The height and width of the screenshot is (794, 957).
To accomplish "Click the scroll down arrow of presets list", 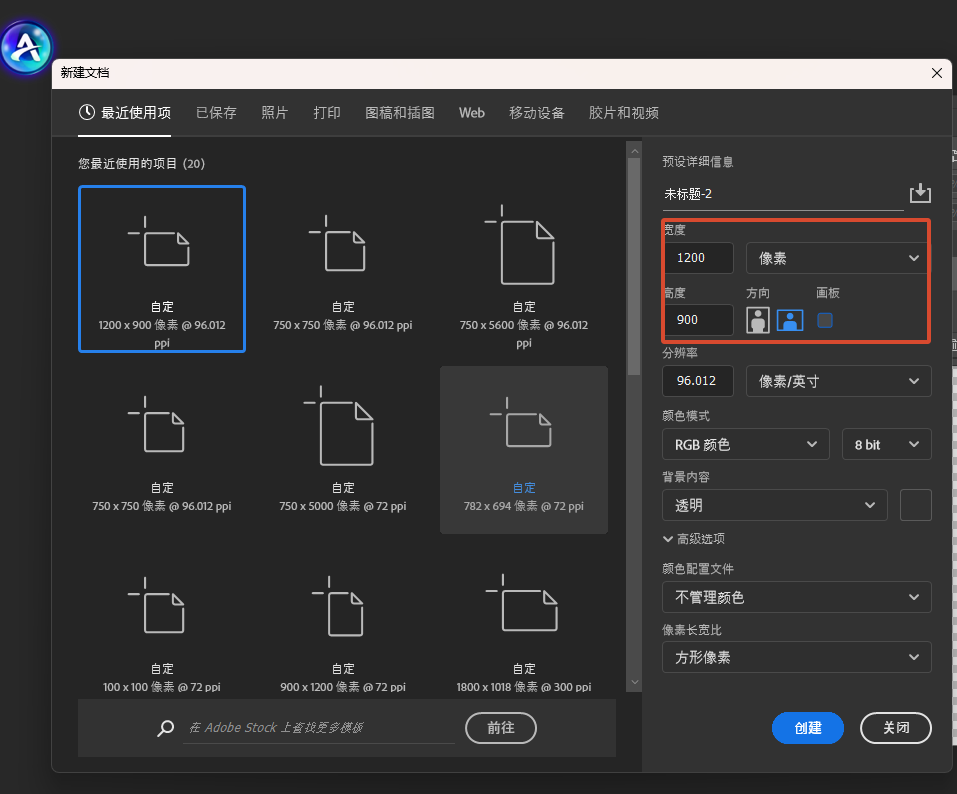I will tap(635, 682).
